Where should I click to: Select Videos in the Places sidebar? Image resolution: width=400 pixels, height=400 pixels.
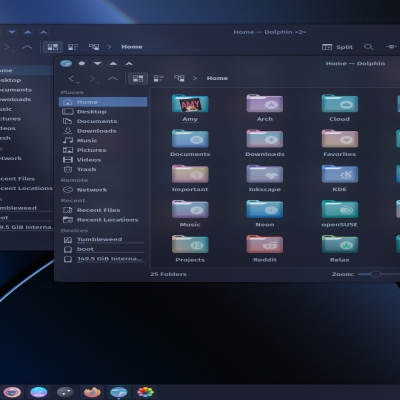pos(103,160)
